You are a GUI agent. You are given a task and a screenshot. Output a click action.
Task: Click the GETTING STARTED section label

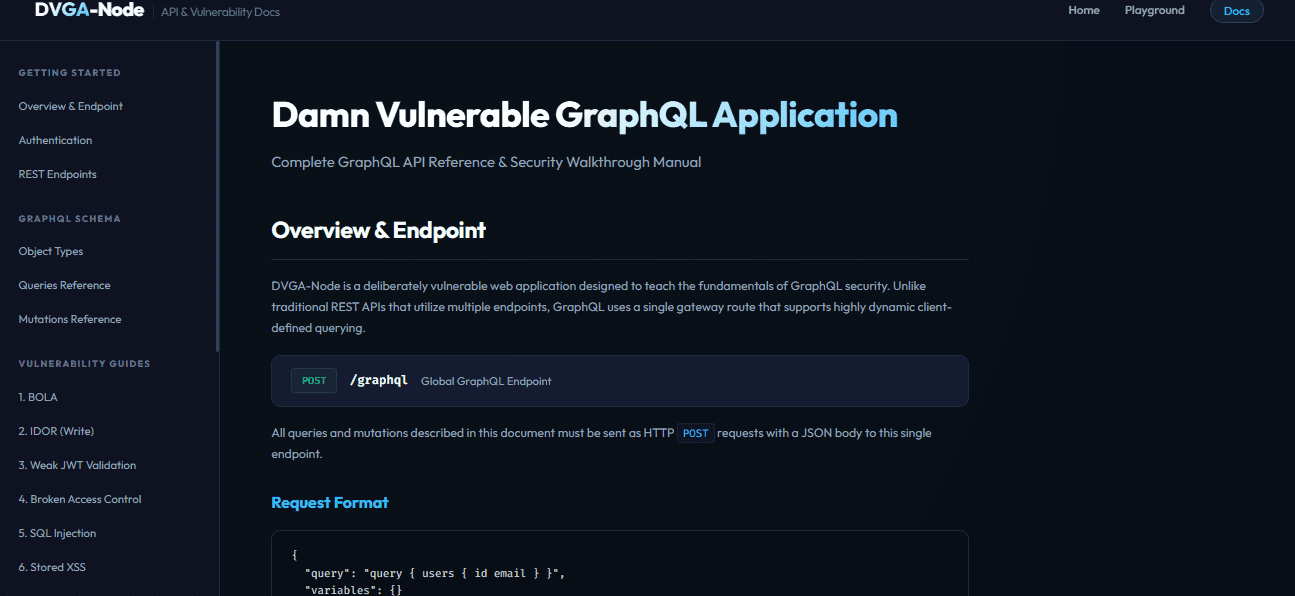pyautogui.click(x=70, y=73)
